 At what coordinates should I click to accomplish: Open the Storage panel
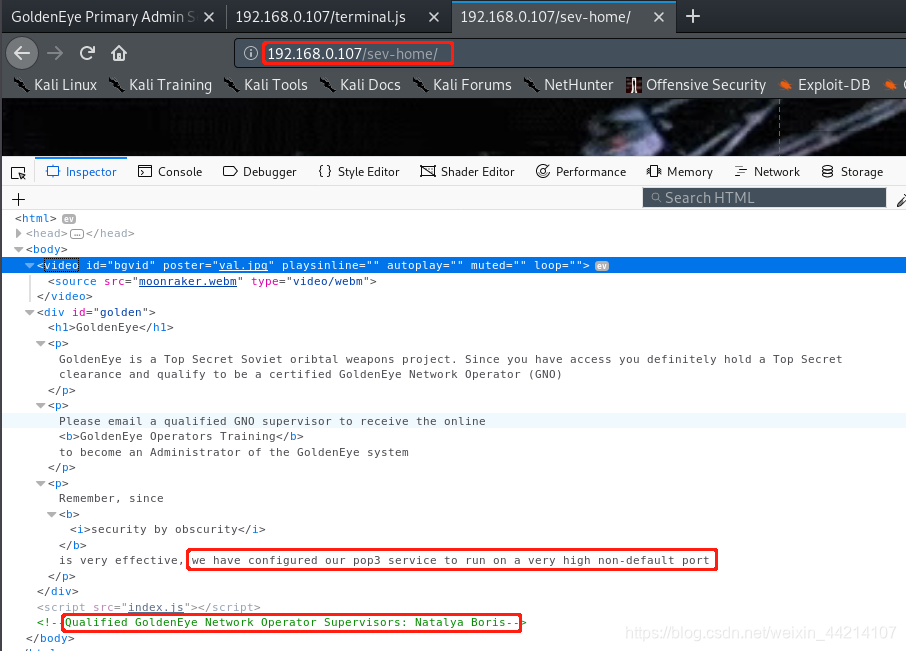click(x=852, y=172)
